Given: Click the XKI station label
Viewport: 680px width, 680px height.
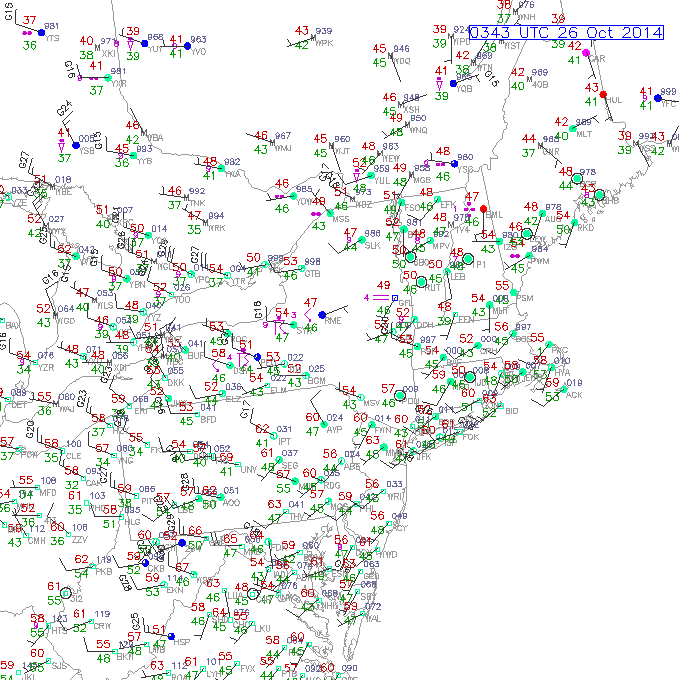Looking at the screenshot, I should pos(108,54).
